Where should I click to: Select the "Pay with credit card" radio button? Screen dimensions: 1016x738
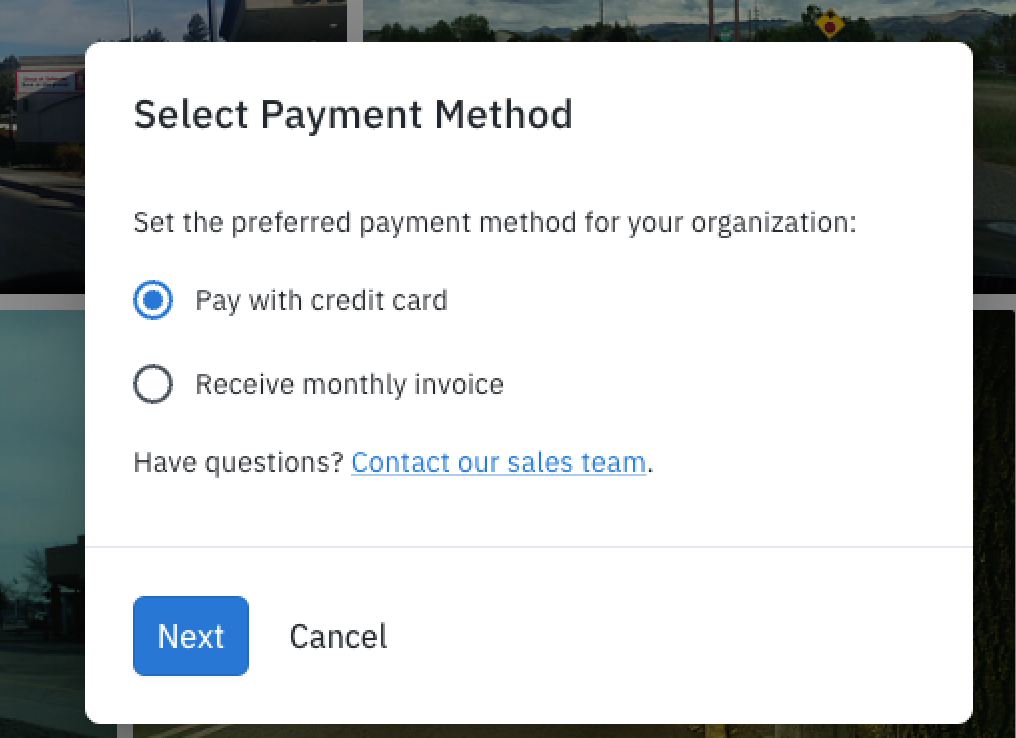coord(153,300)
